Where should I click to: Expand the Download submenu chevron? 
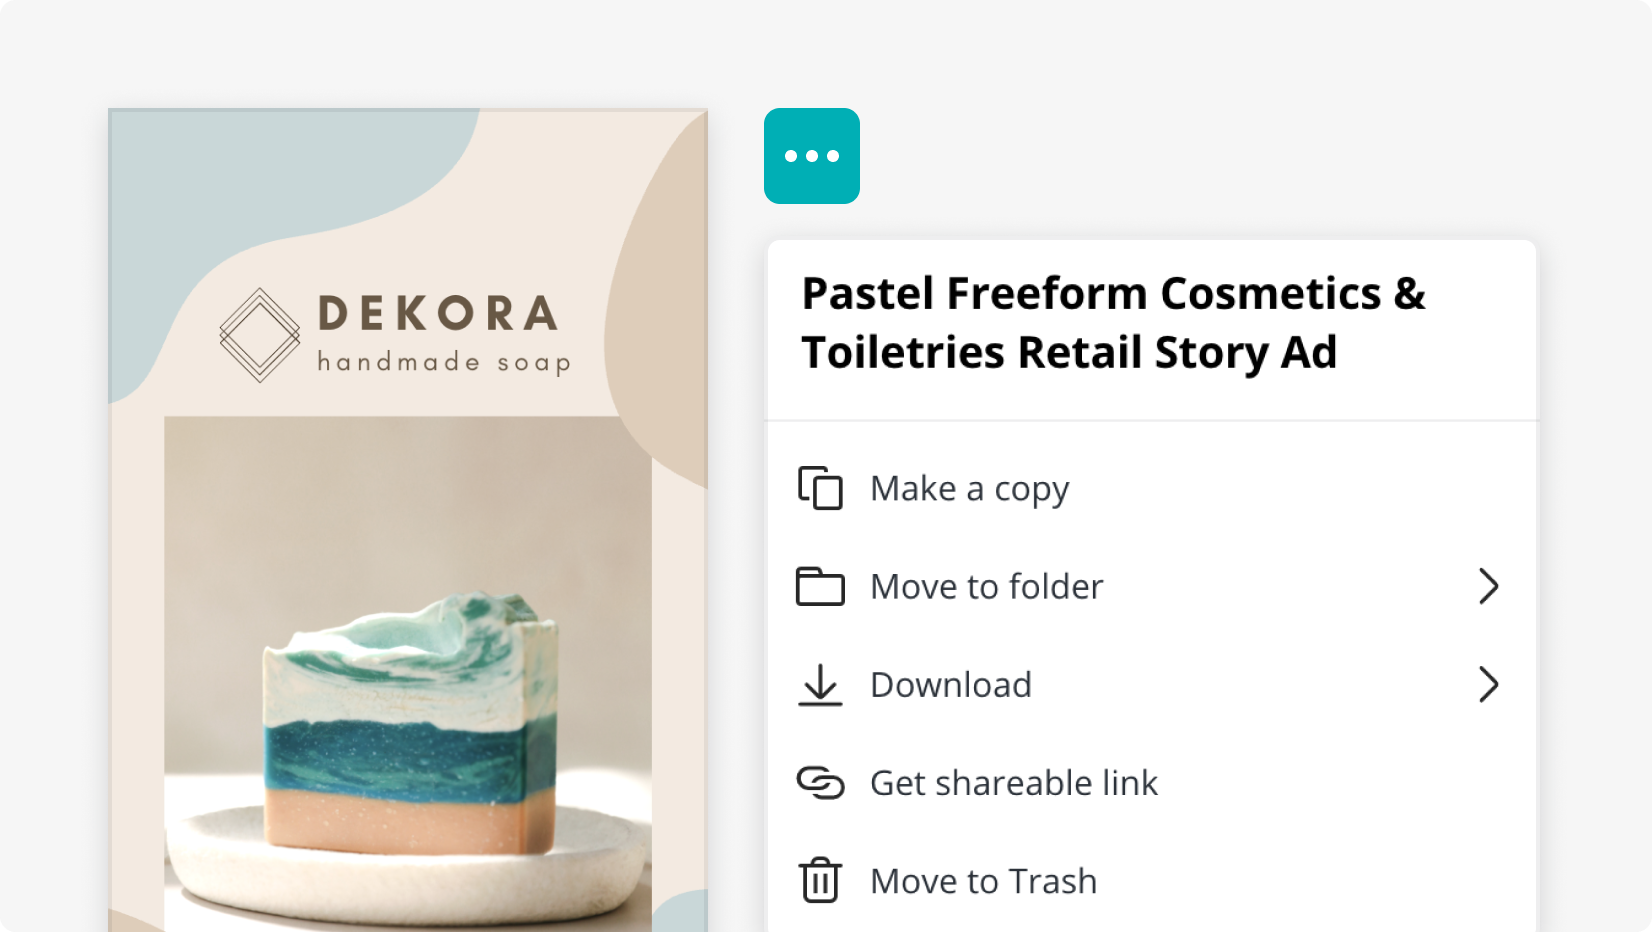[x=1490, y=685]
